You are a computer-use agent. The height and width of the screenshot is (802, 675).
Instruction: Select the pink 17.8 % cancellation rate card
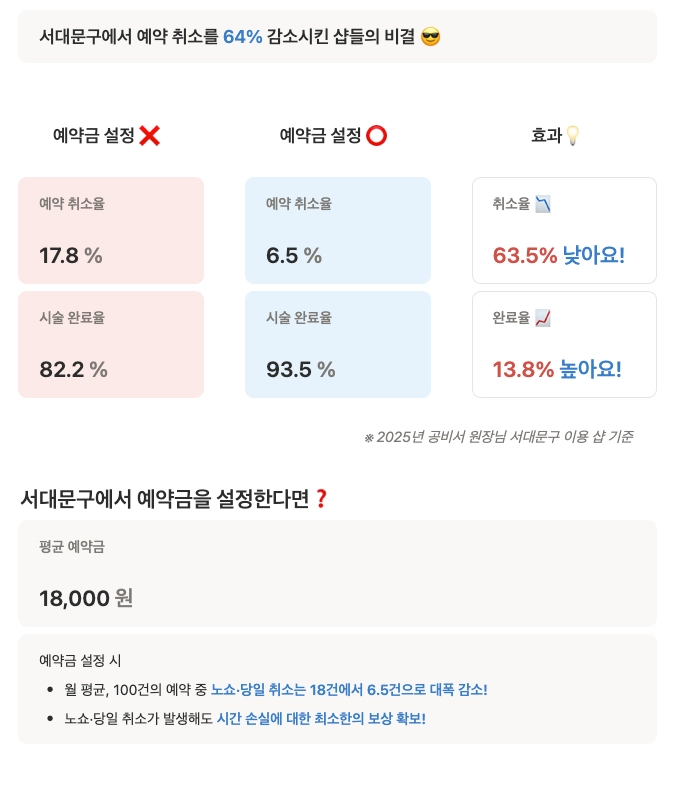click(111, 231)
